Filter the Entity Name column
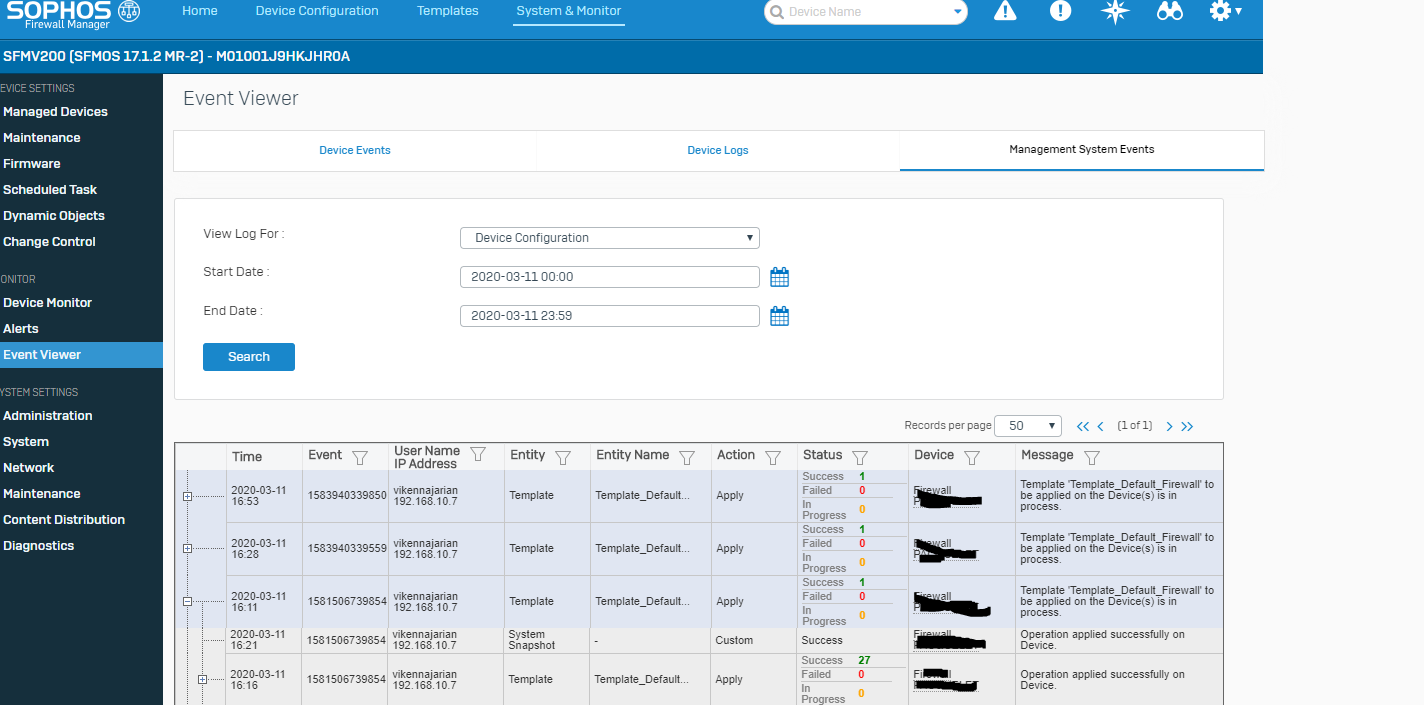 [687, 457]
